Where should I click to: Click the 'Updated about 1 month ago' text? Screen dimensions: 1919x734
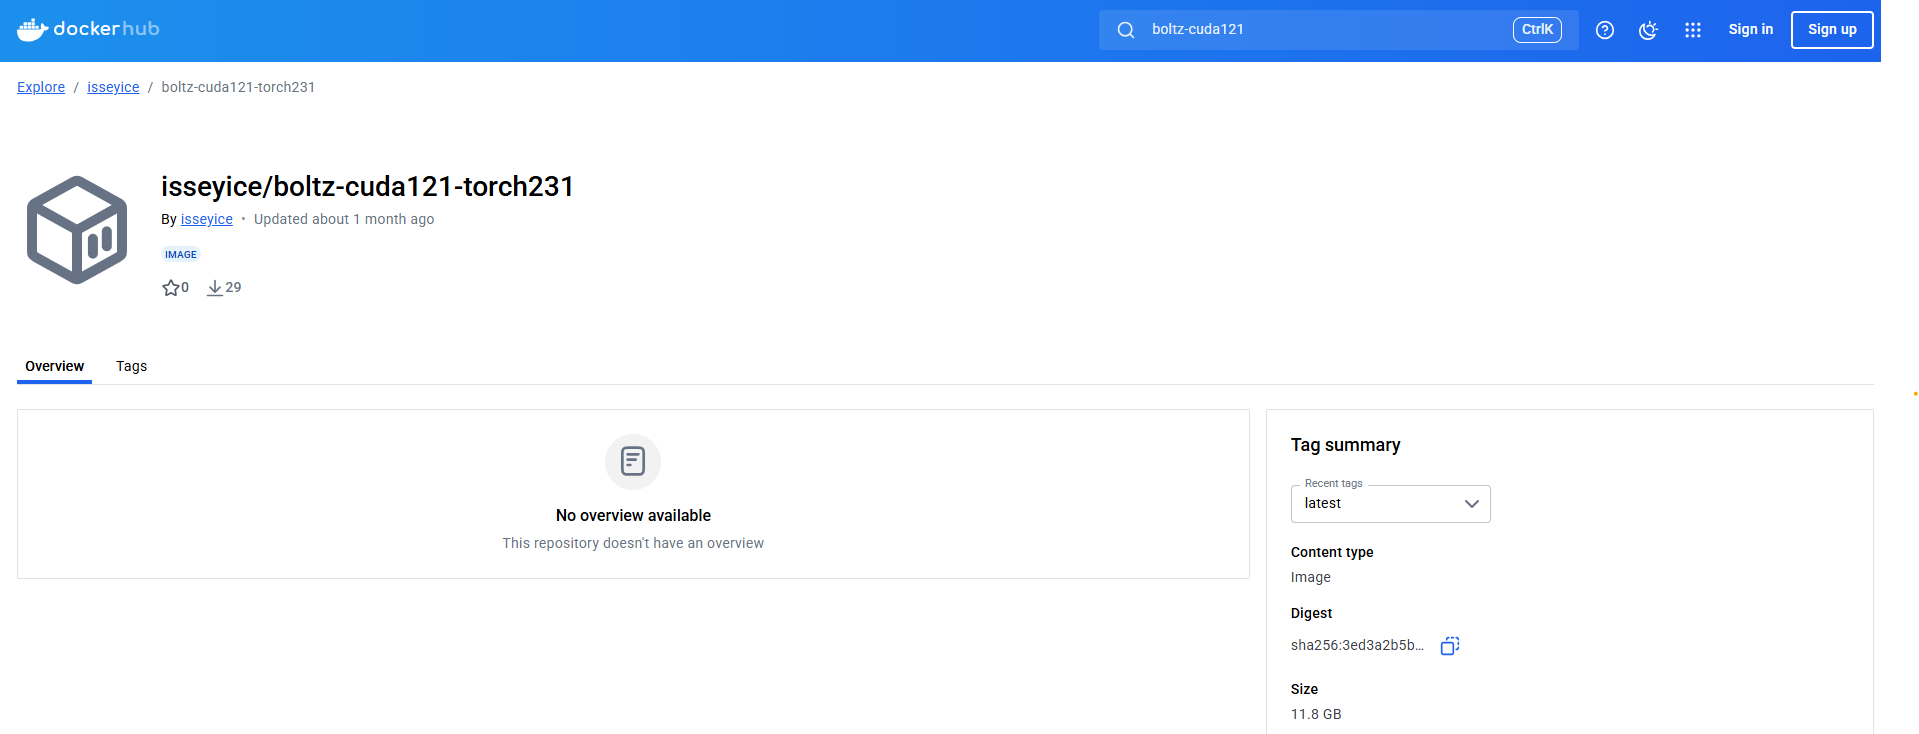(344, 219)
